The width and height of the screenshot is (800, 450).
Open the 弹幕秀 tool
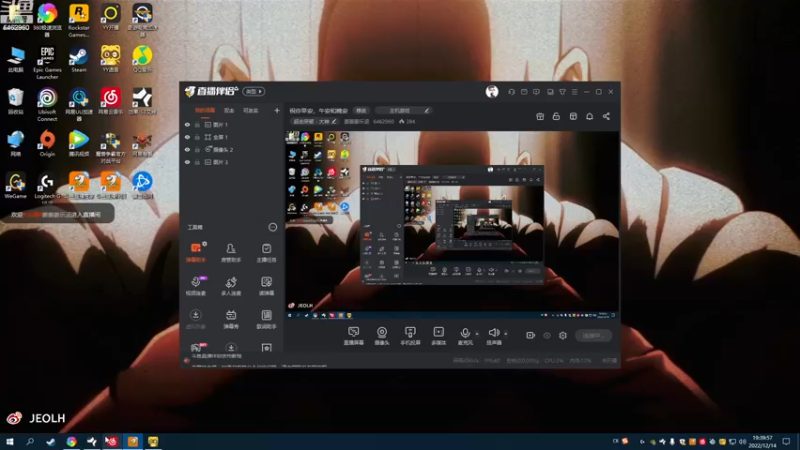pos(231,319)
